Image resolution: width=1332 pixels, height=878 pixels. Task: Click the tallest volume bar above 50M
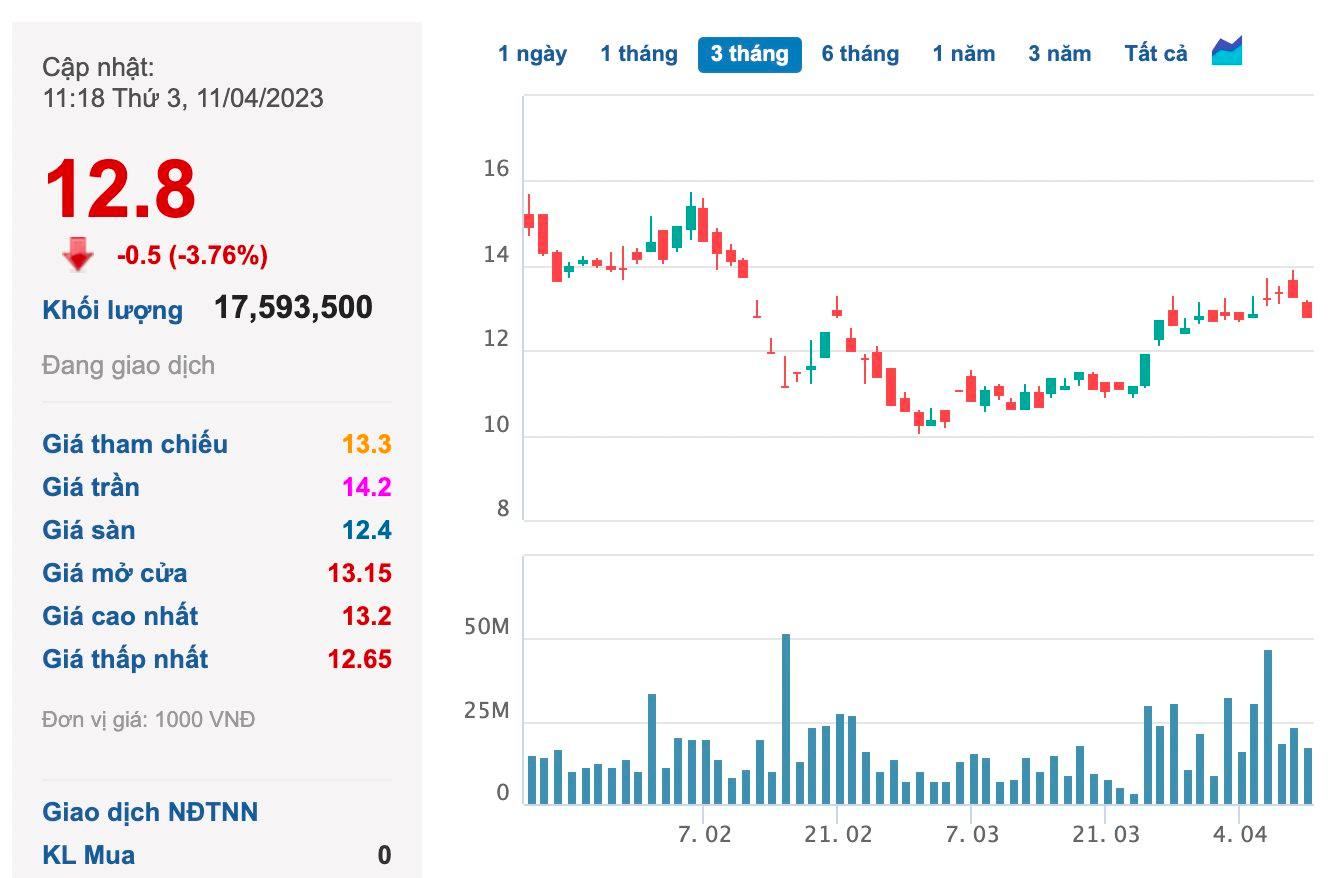click(786, 719)
